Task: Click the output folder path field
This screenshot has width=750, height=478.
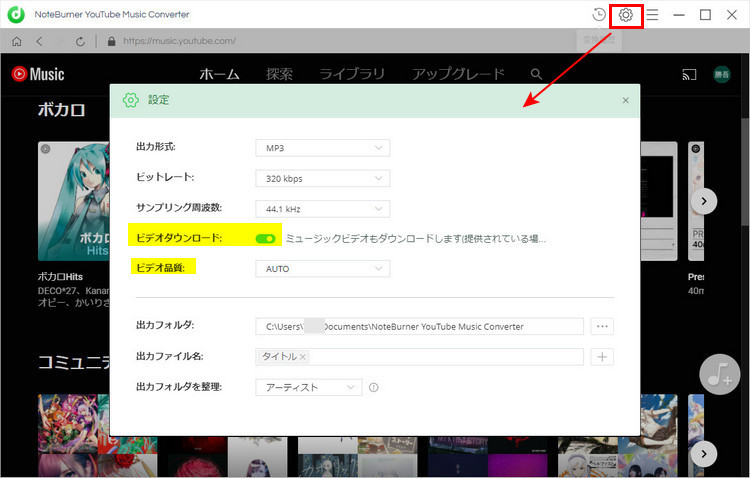Action: [x=419, y=326]
